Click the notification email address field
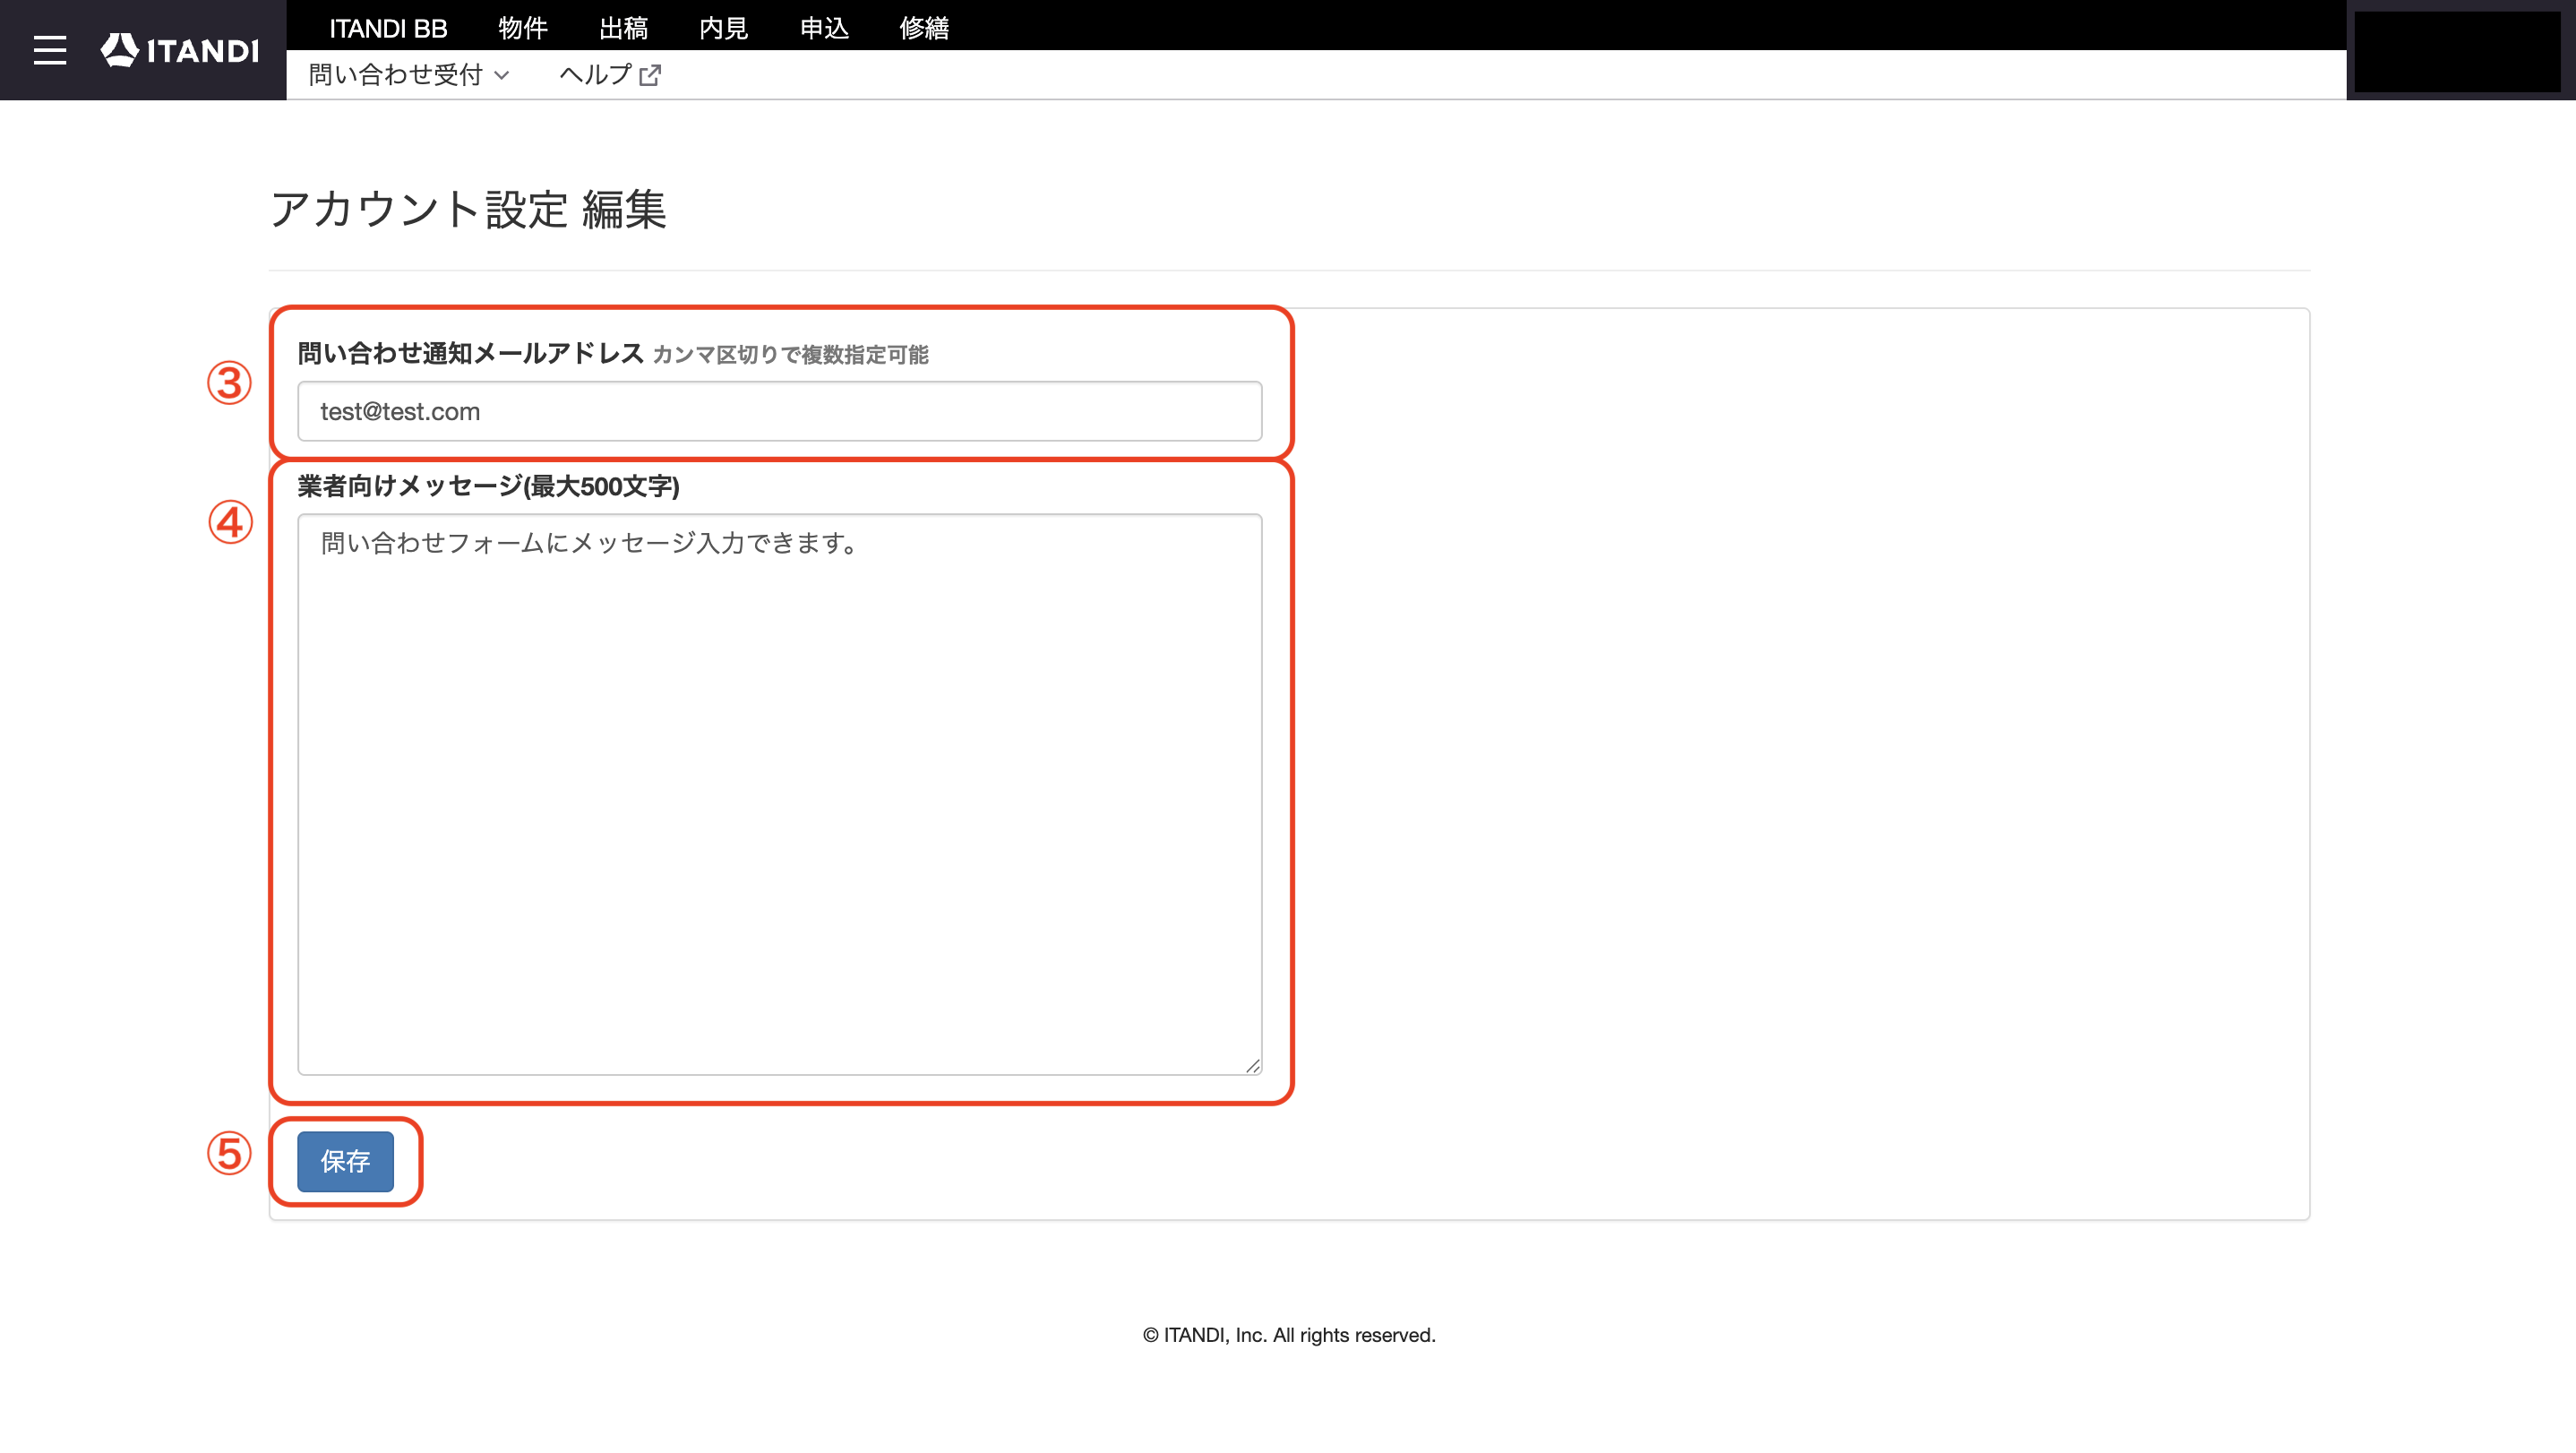Screen dimensions: 2576x1453 [780, 411]
